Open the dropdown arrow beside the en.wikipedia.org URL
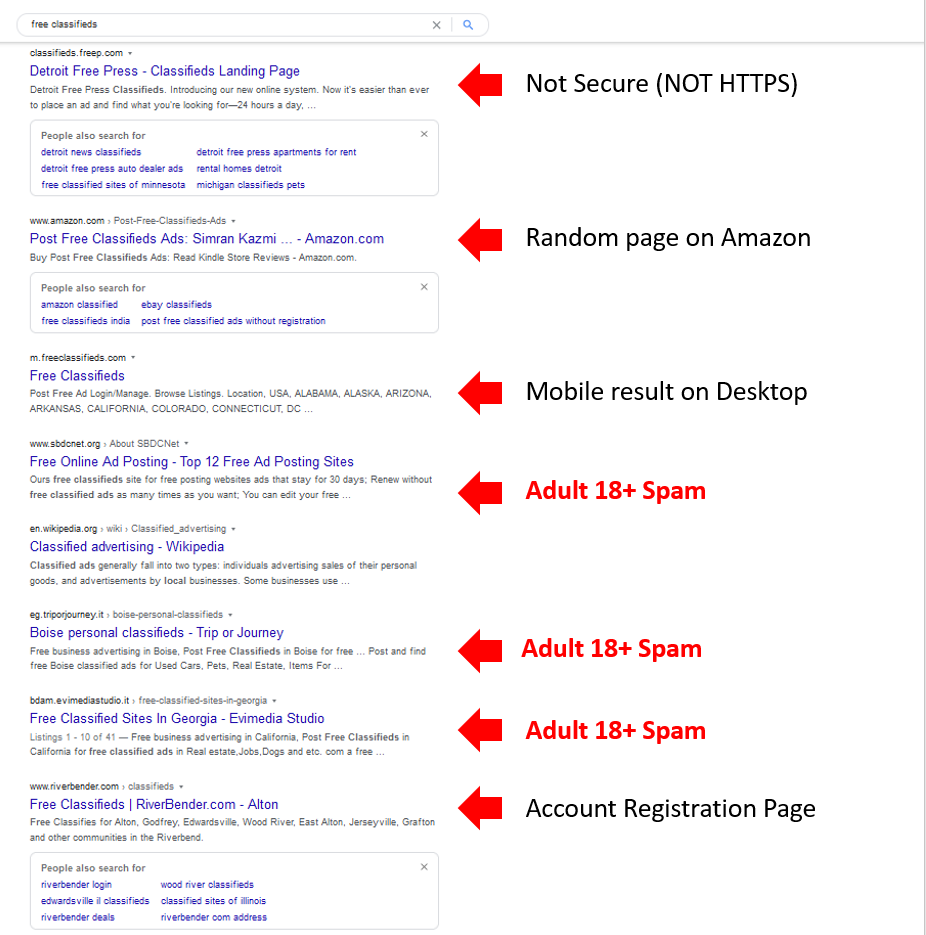This screenshot has width=926, height=935. click(233, 529)
